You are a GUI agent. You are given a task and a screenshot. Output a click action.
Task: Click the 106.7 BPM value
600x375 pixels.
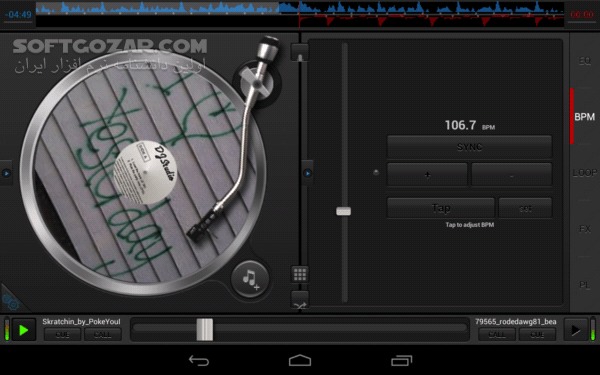coord(460,125)
